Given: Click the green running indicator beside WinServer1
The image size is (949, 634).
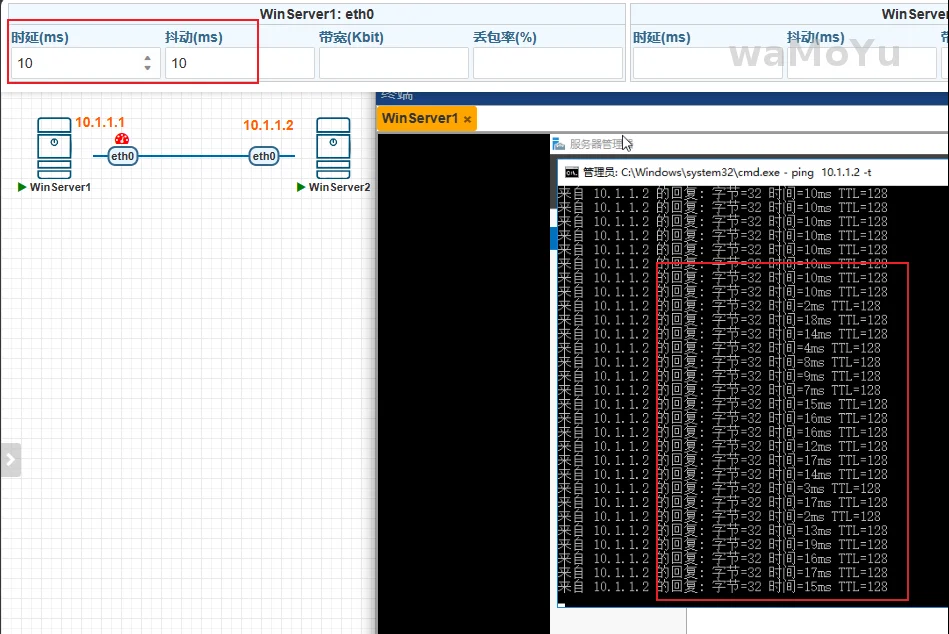Looking at the screenshot, I should pos(22,187).
